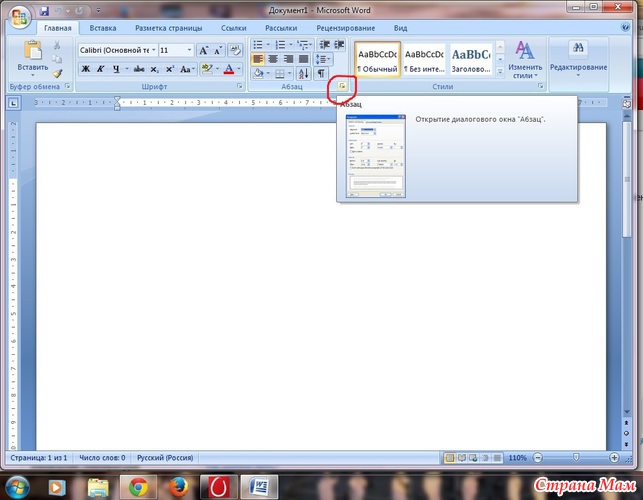Sort text with the A-Я arrow icon
The width and height of the screenshot is (643, 500).
click(x=303, y=73)
